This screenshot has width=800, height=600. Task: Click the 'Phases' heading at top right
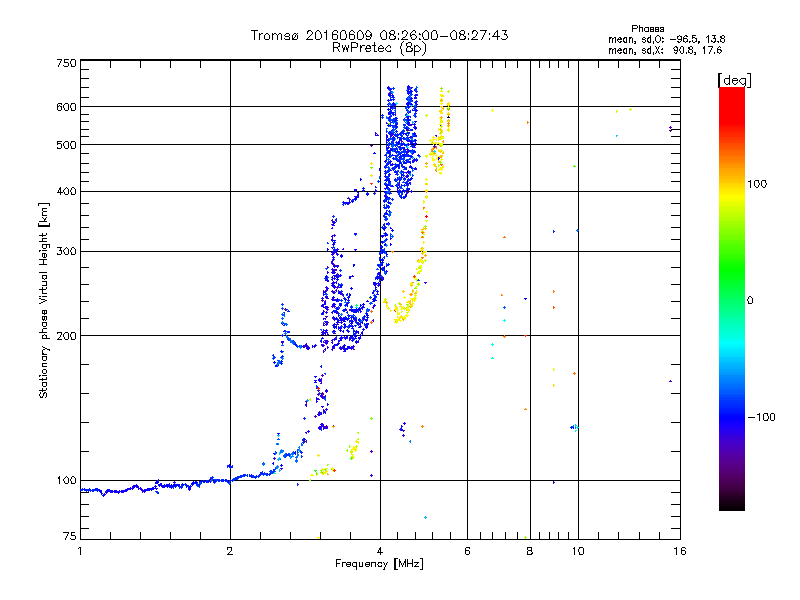[x=647, y=29]
